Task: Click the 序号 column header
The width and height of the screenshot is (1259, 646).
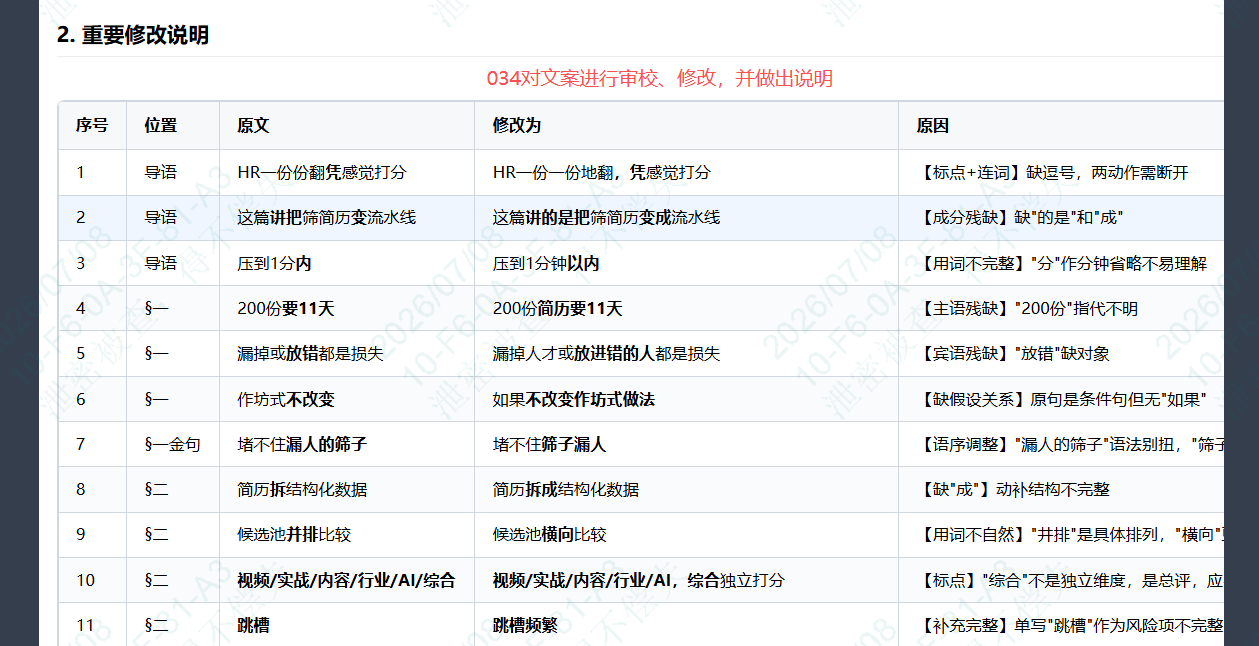Action: 92,126
